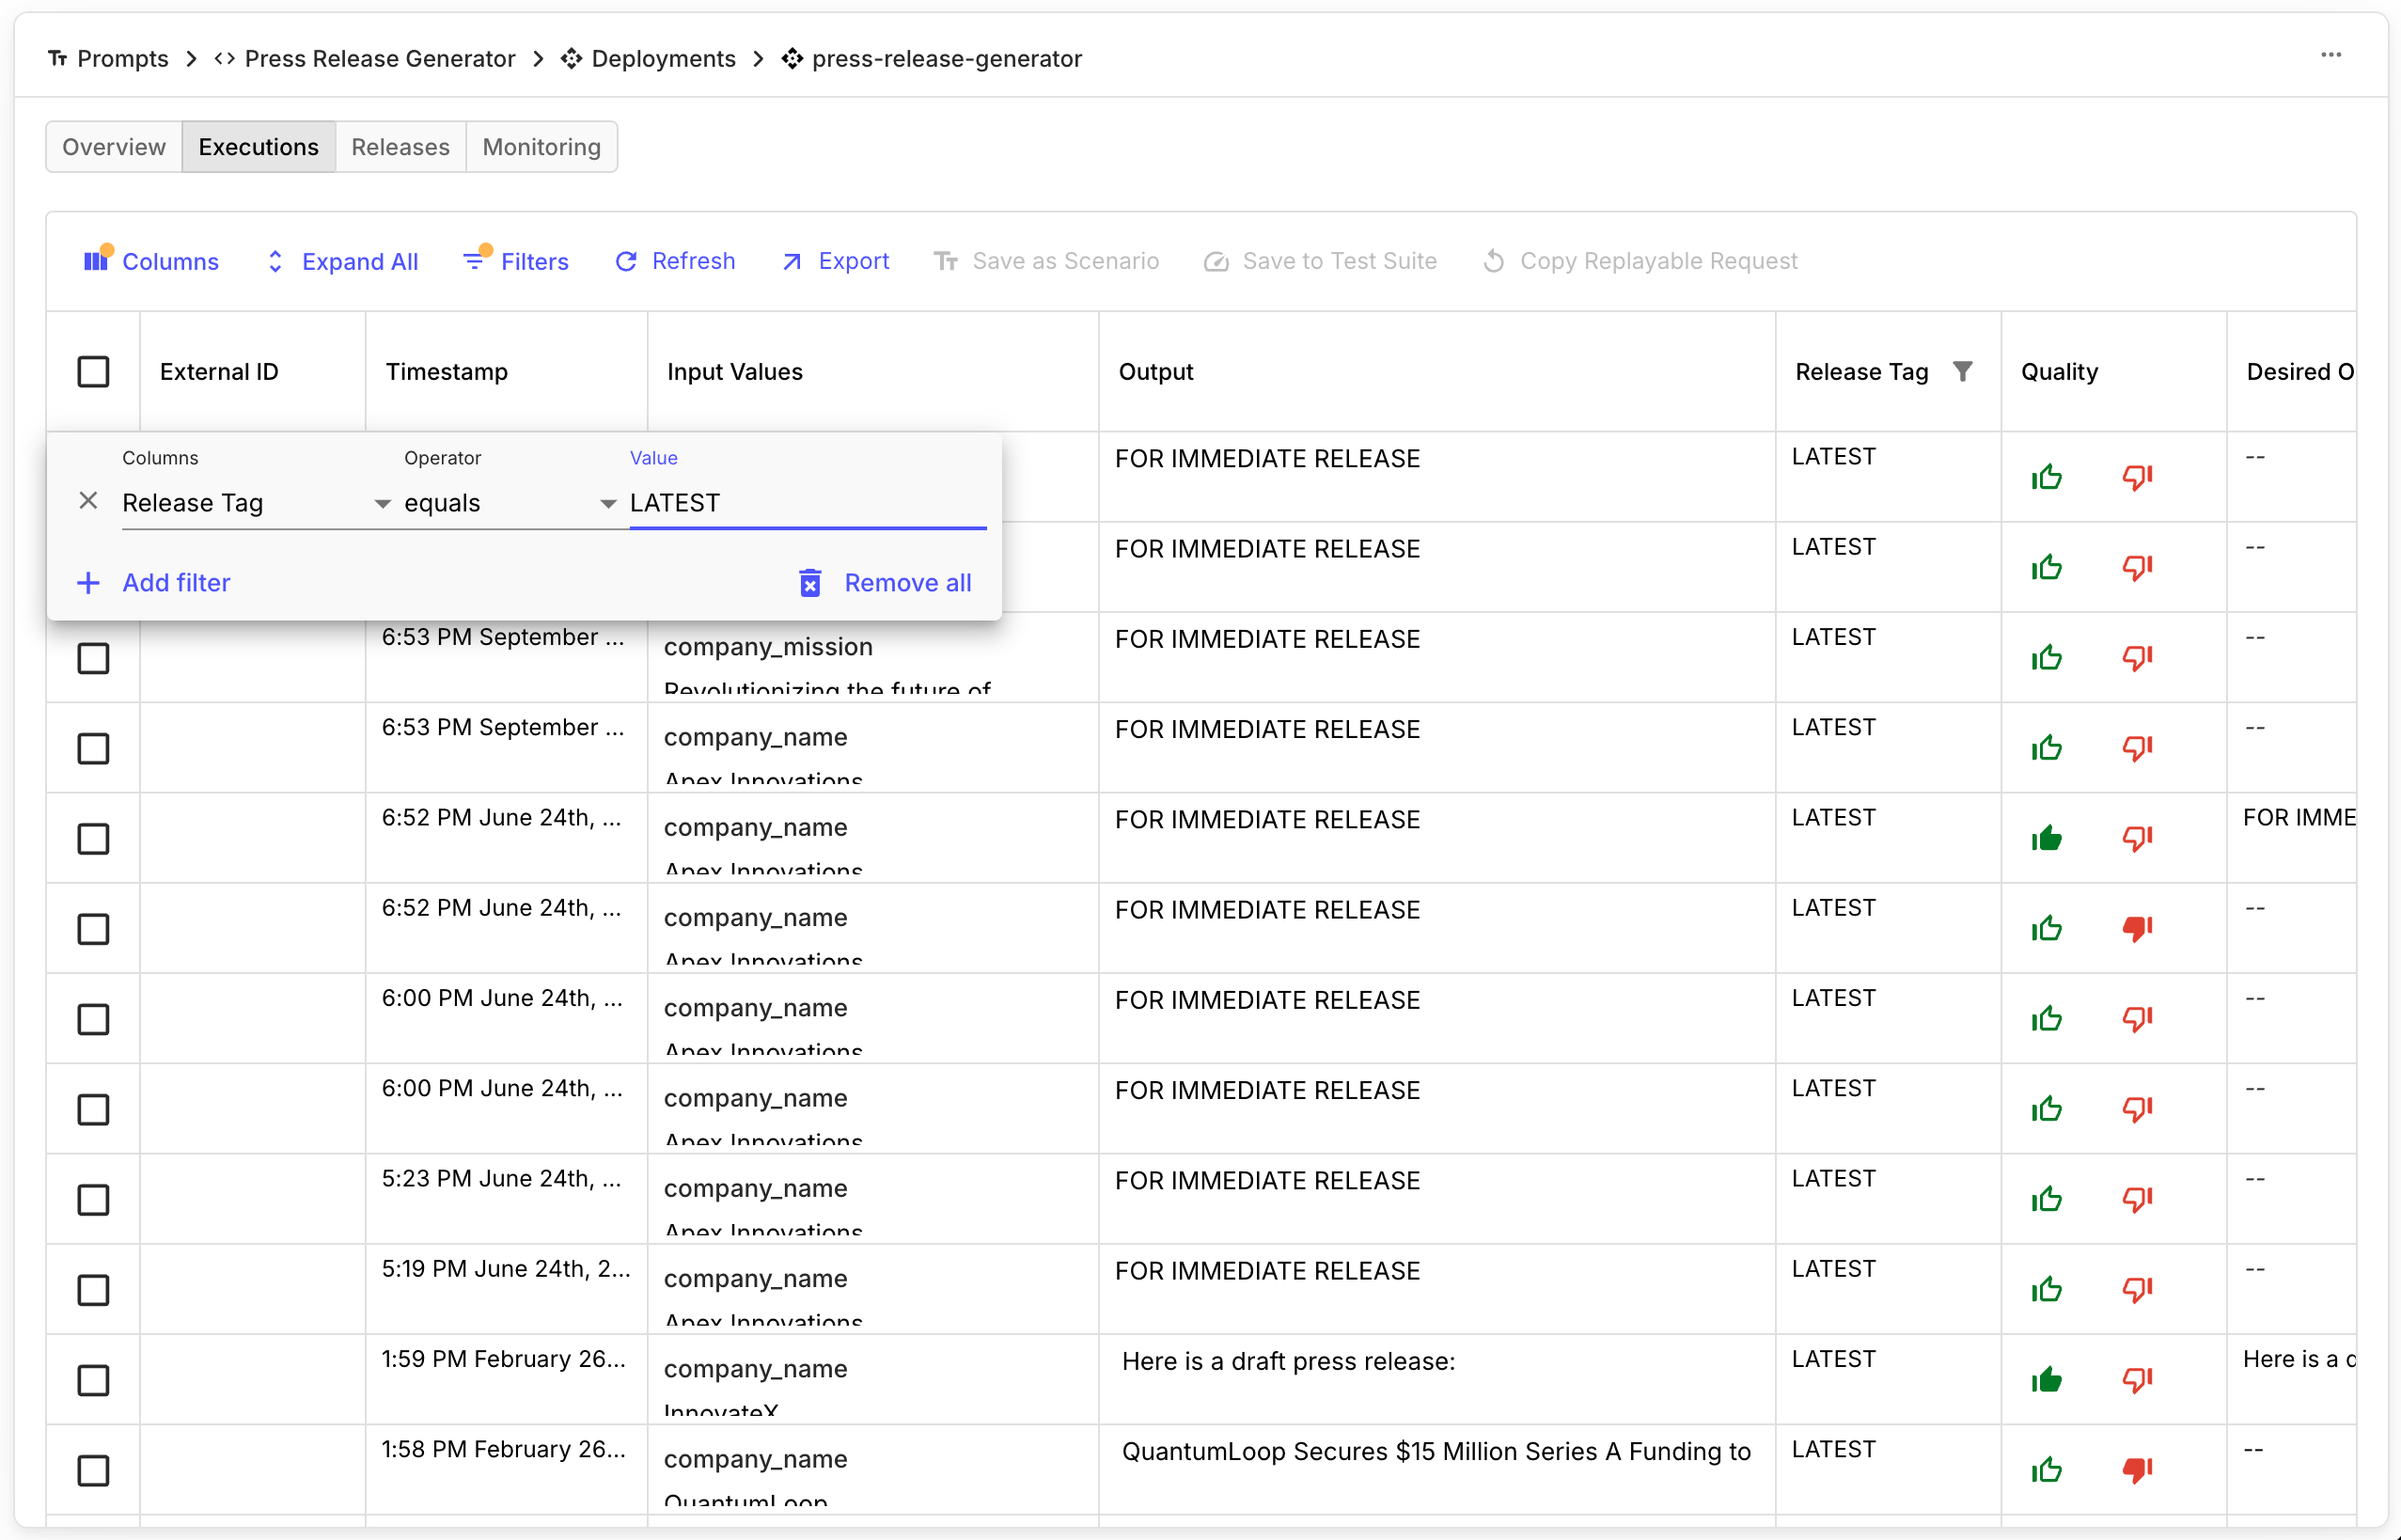Viewport: 2401px width, 1540px height.
Task: Switch to the Releases tab
Action: pyautogui.click(x=400, y=147)
